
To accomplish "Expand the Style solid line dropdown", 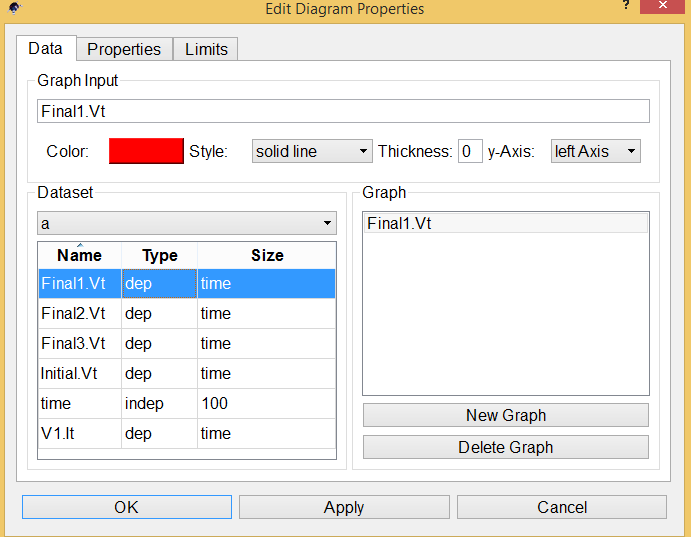I will click(x=312, y=151).
